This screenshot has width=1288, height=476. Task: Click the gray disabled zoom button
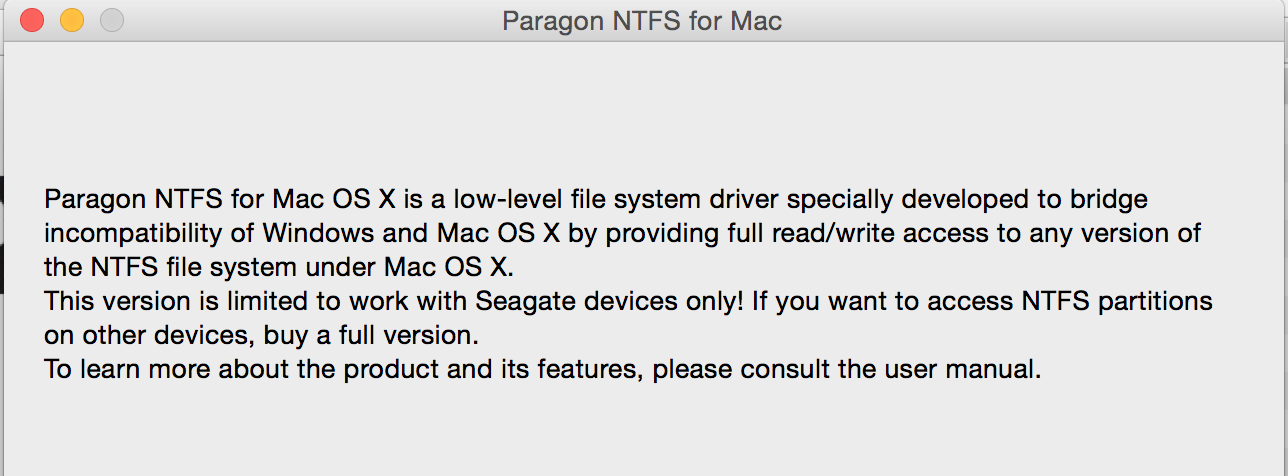pyautogui.click(x=112, y=20)
